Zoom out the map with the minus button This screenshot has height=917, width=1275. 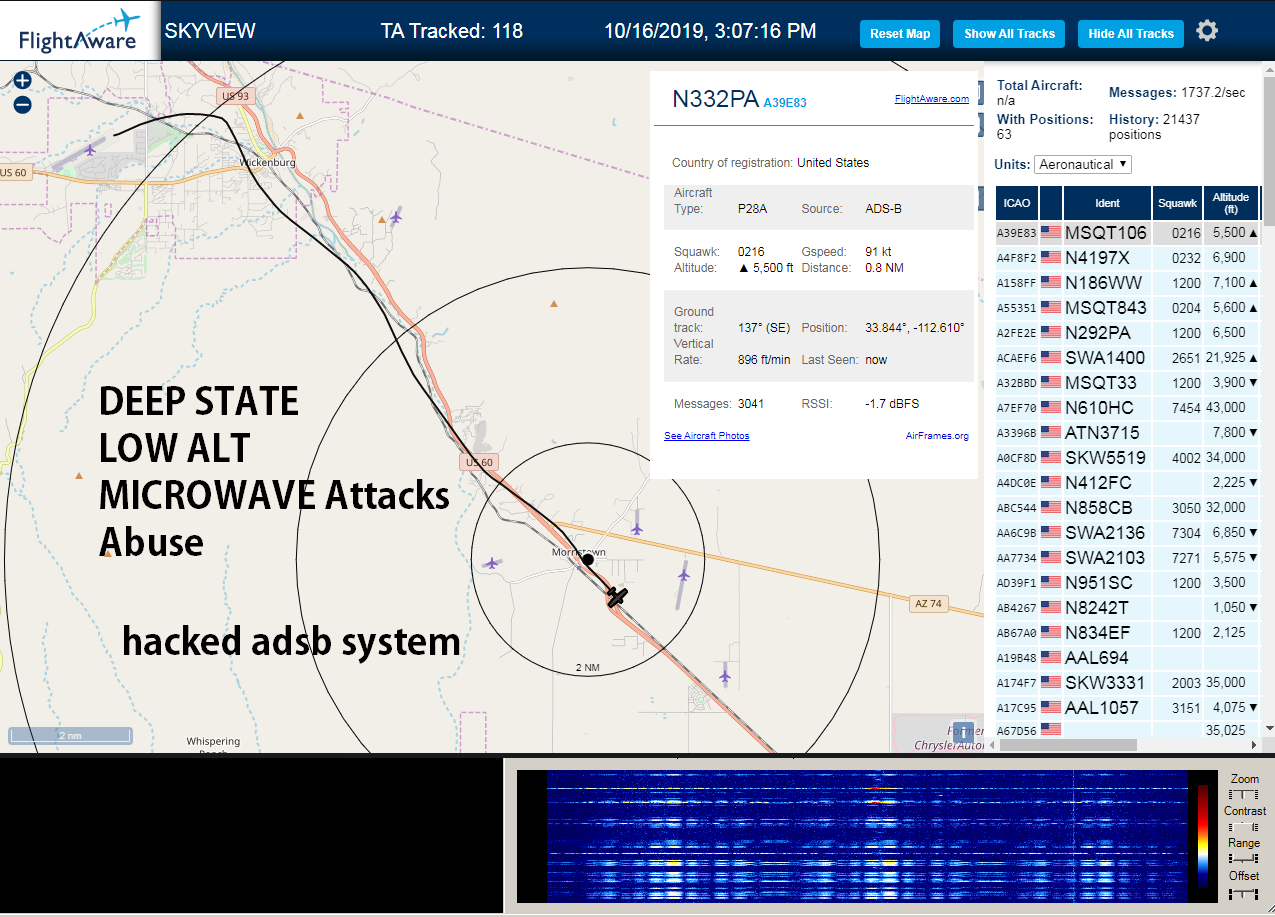coord(22,104)
